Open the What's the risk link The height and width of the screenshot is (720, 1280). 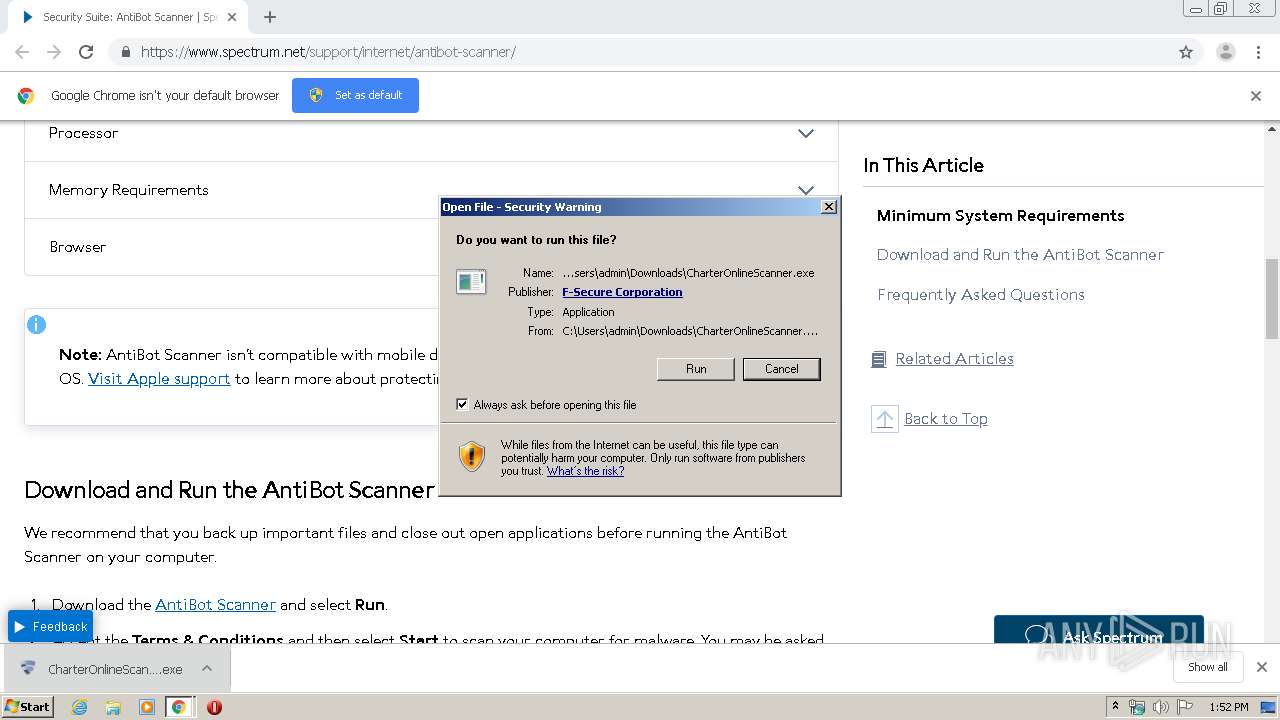(585, 471)
